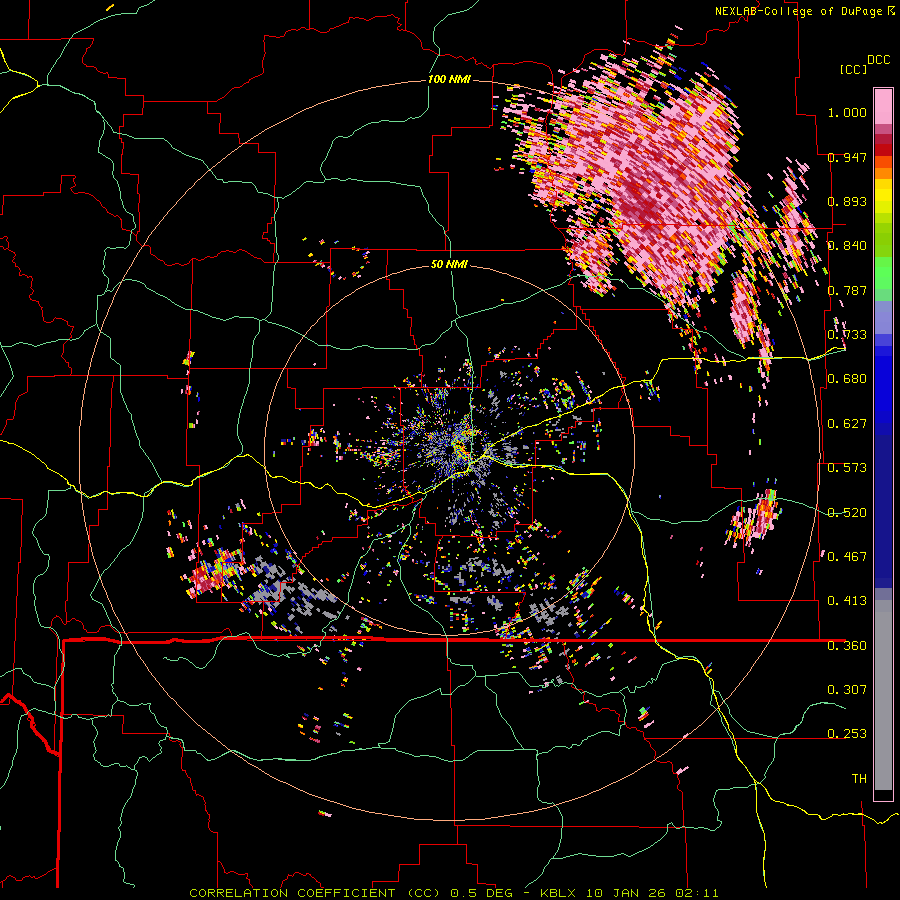
Task: Click the 1.000 scale value
Action: click(x=847, y=112)
